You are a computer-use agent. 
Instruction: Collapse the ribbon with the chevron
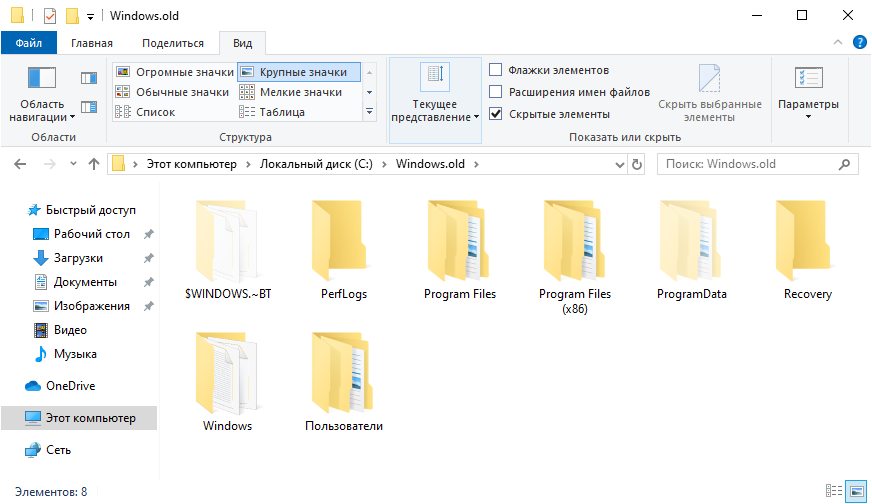838,42
